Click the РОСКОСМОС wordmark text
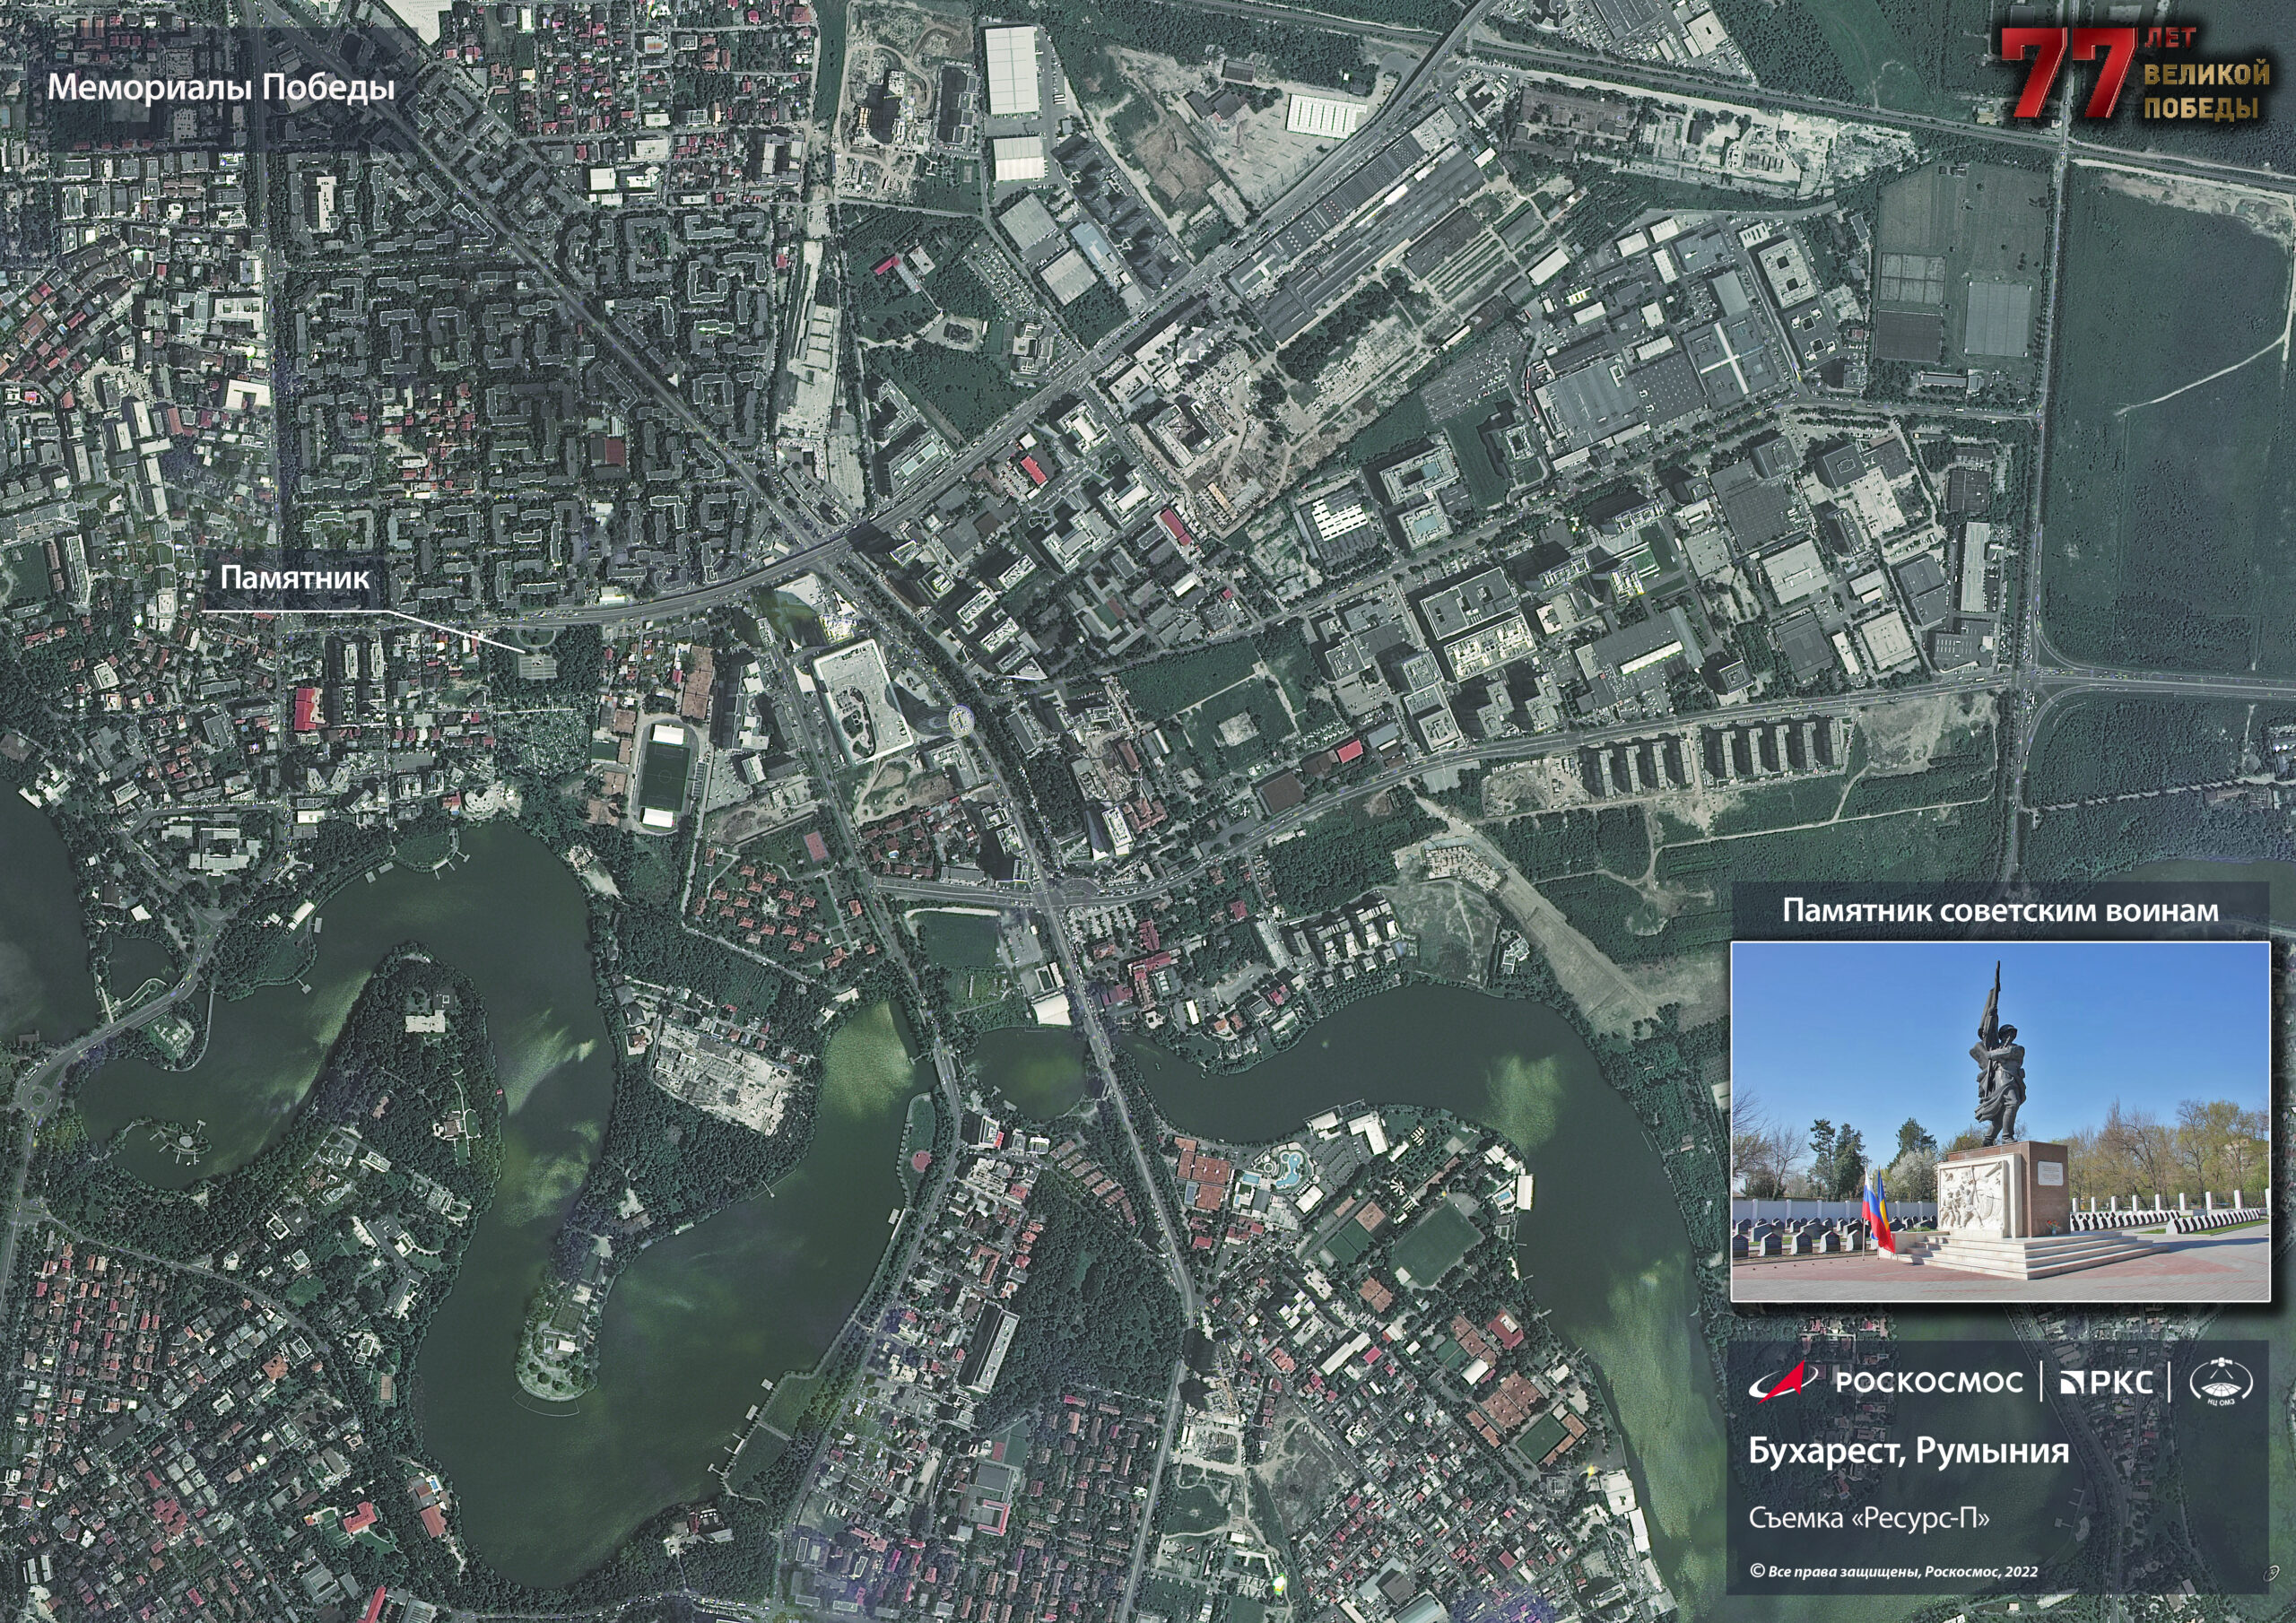 pyautogui.click(x=1929, y=1383)
